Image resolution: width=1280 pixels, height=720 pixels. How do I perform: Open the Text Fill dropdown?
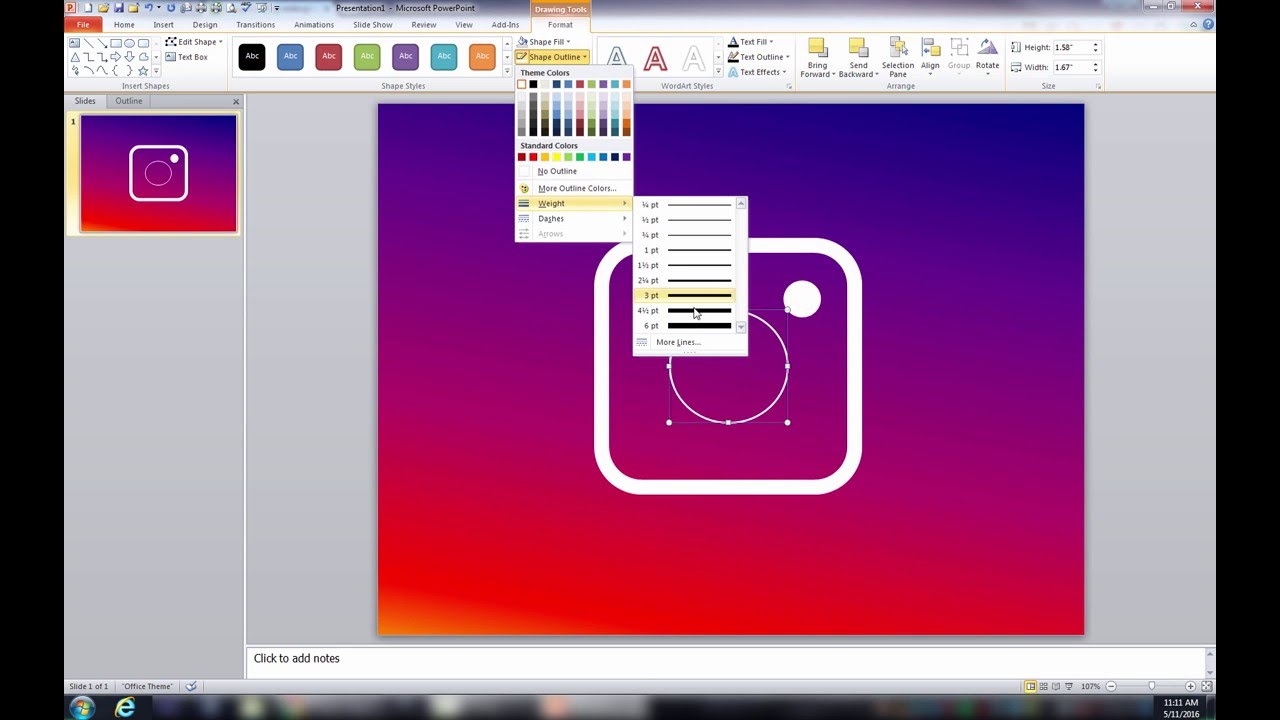(x=750, y=42)
